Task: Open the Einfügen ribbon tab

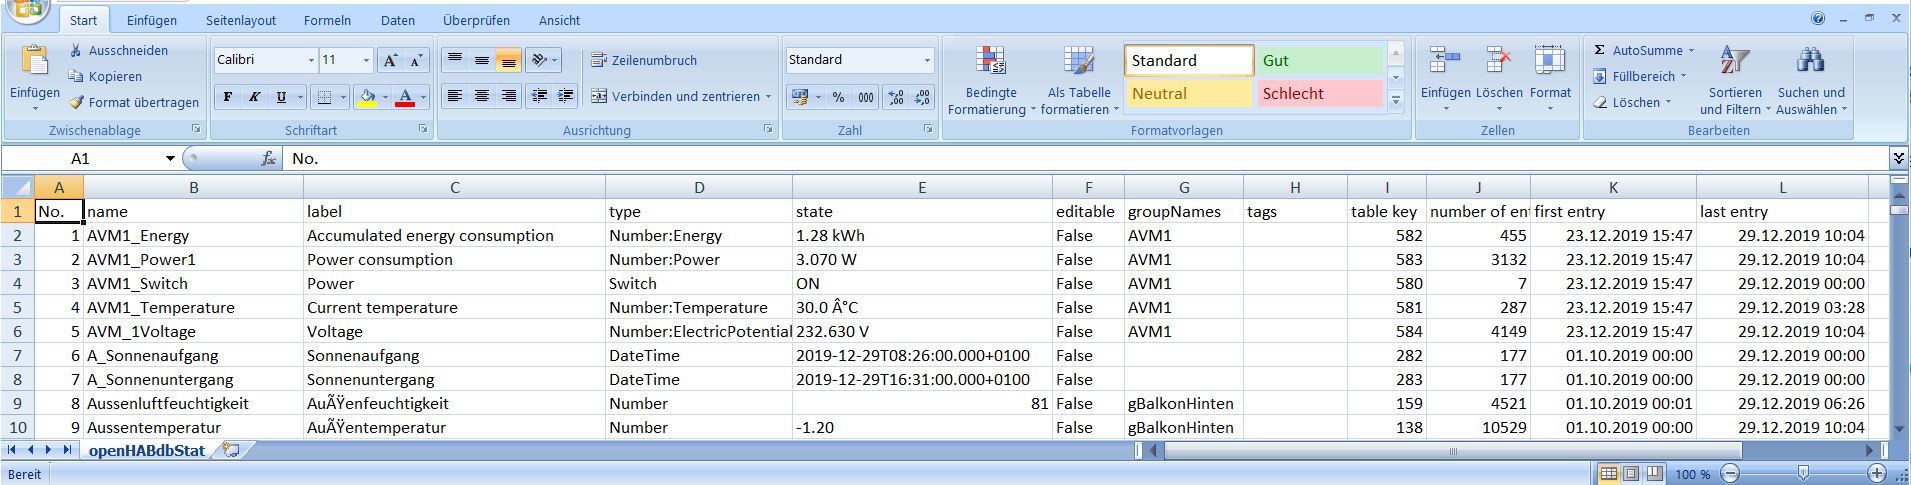Action: click(152, 20)
